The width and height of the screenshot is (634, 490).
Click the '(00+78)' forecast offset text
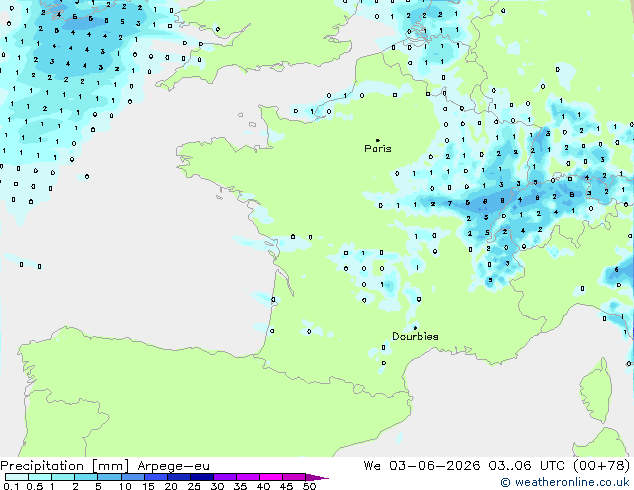tap(602, 466)
